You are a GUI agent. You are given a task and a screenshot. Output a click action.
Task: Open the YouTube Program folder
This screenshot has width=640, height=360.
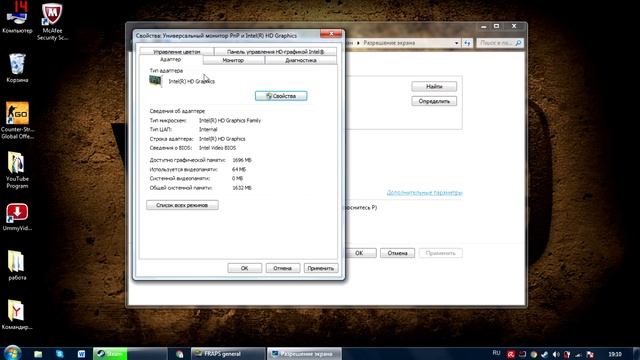17,170
